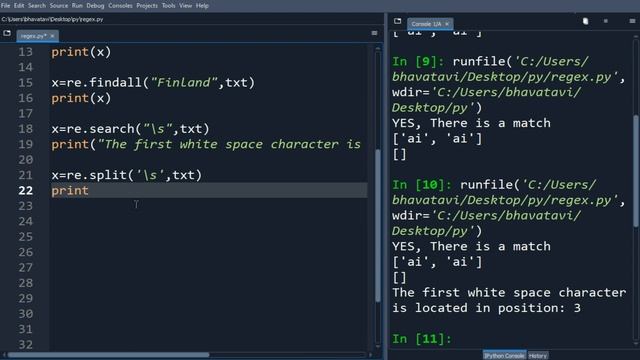Click "is located in position: 3" output

click(x=486, y=308)
